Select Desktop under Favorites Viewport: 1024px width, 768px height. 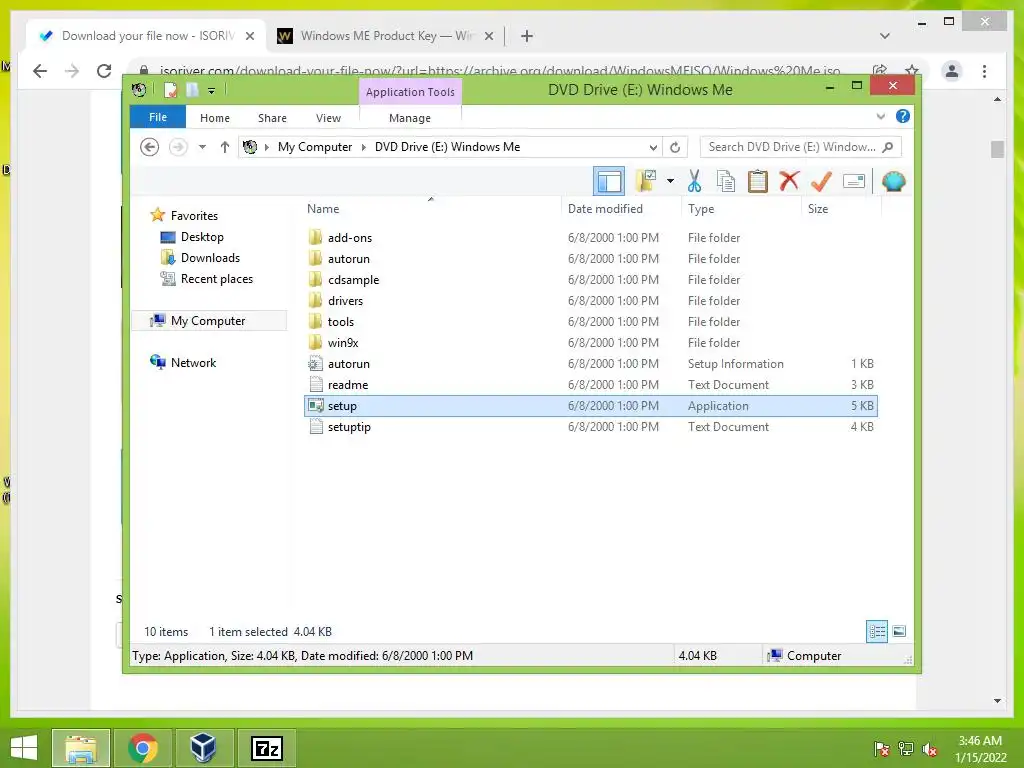[202, 237]
